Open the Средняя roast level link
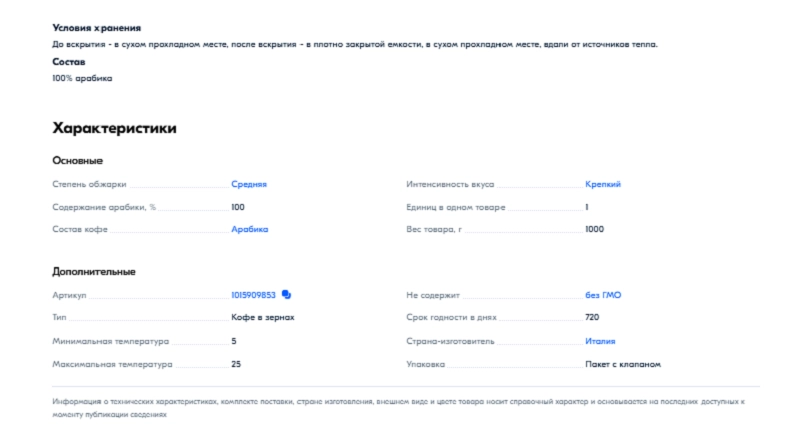The width and height of the screenshot is (800, 446). click(x=249, y=184)
